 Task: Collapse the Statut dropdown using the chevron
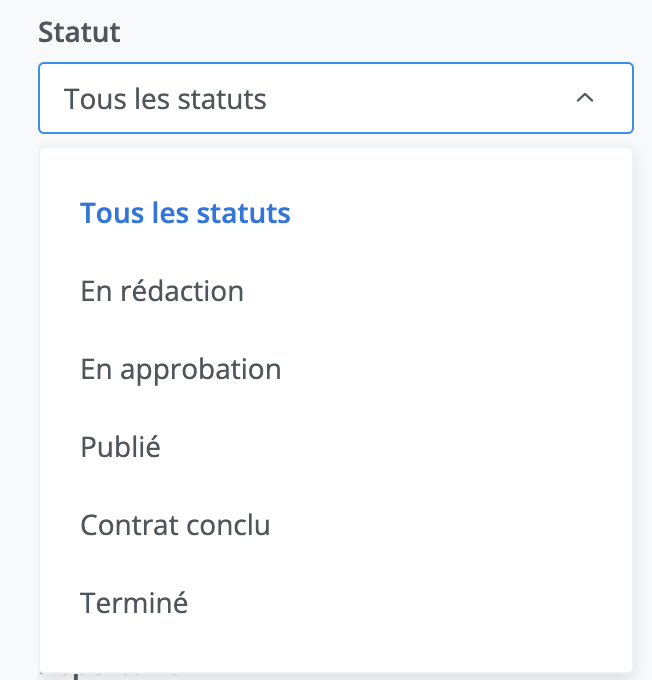point(586,98)
